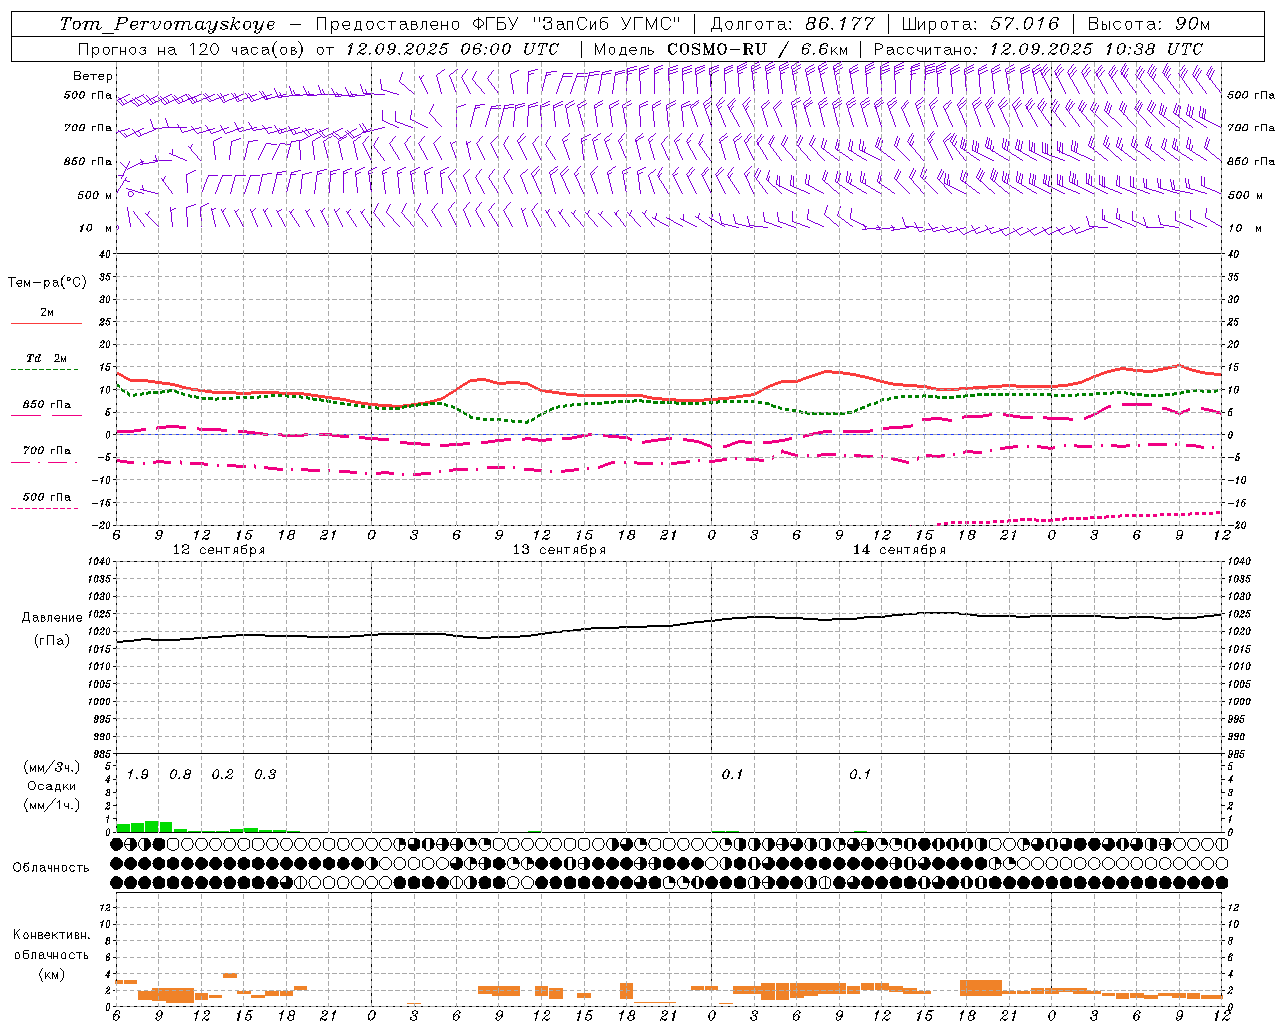Click the Td 2м dew point legend entry
The height and width of the screenshot is (1024, 1280).
coord(47,358)
